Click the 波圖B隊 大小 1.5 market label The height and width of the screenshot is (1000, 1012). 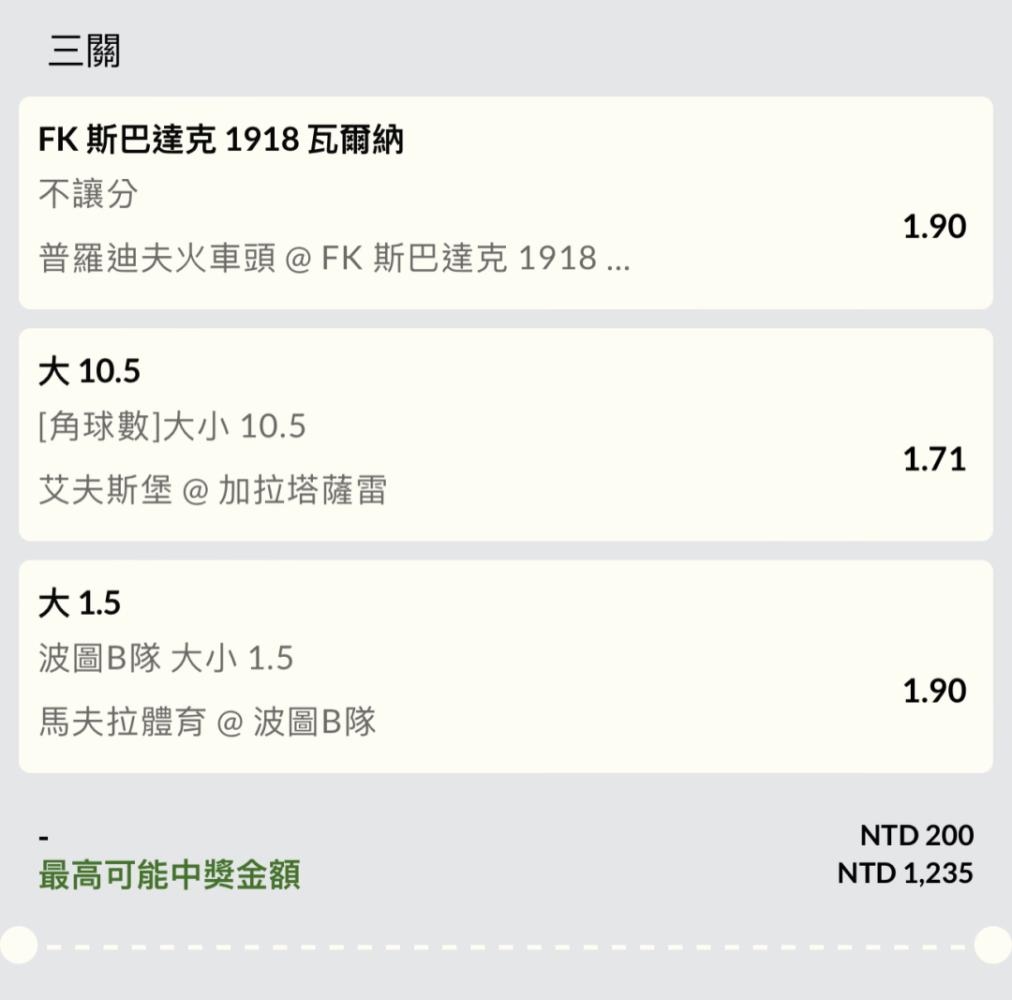[166, 658]
